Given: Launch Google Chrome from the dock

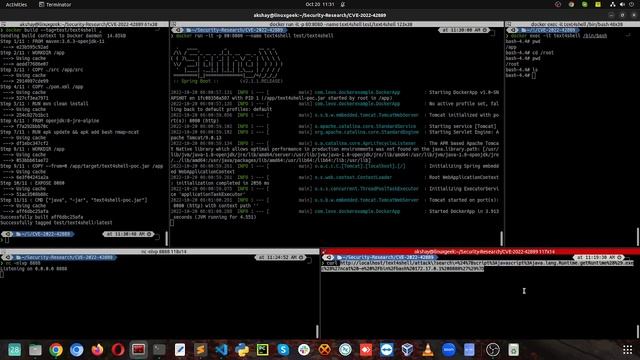Looking at the screenshot, I should click(x=56, y=350).
